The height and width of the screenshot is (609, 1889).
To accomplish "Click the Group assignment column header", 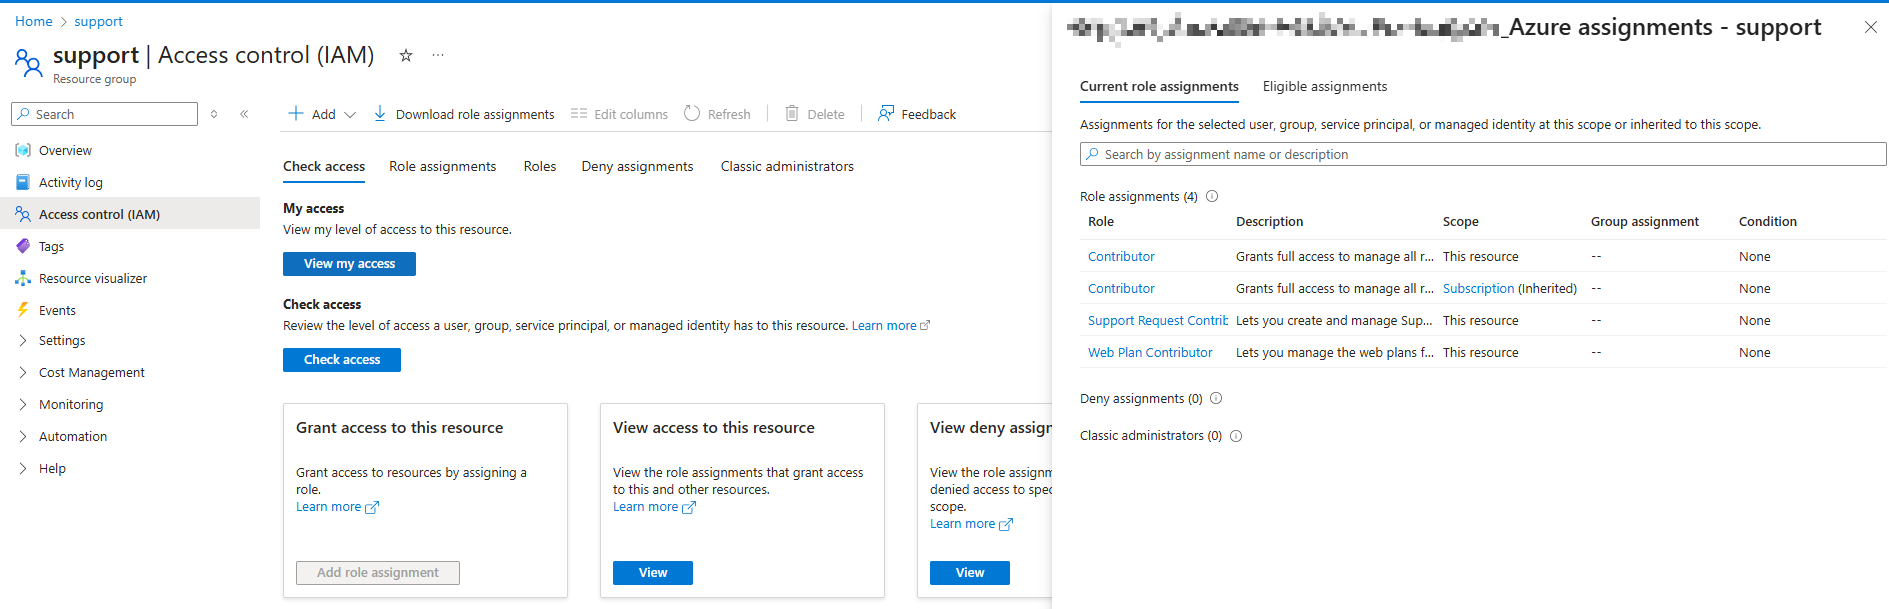I will 1645,222.
